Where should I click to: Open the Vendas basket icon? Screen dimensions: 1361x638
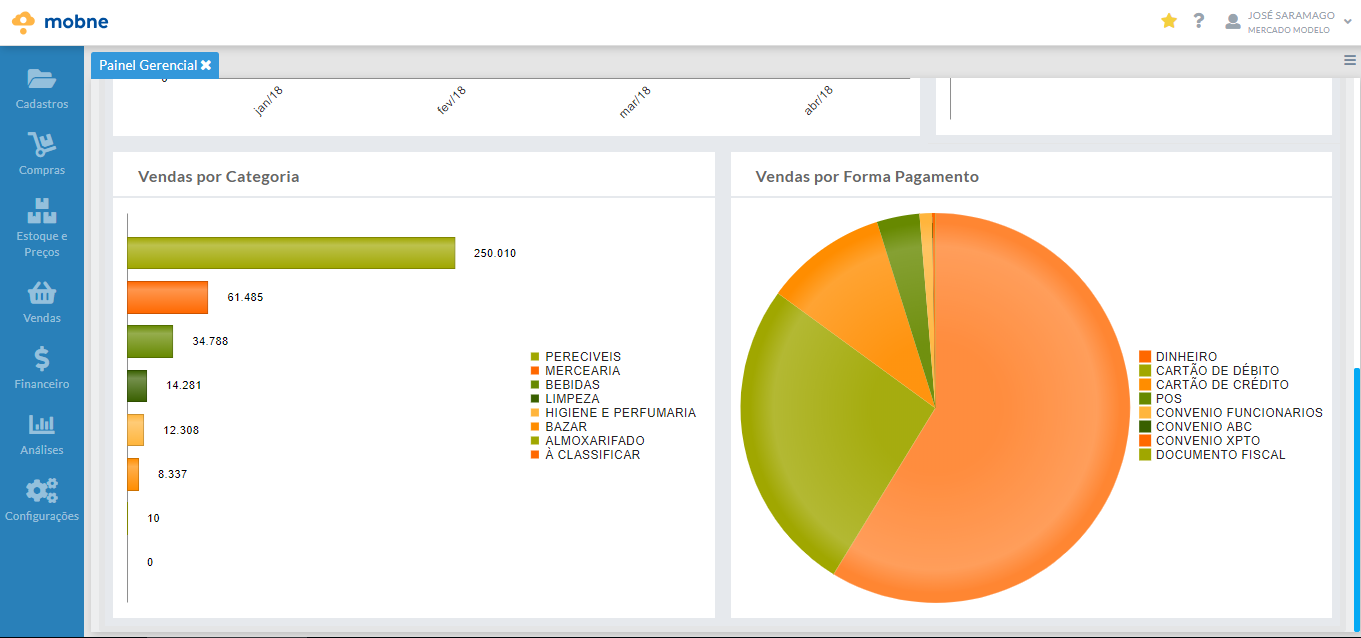click(x=42, y=293)
